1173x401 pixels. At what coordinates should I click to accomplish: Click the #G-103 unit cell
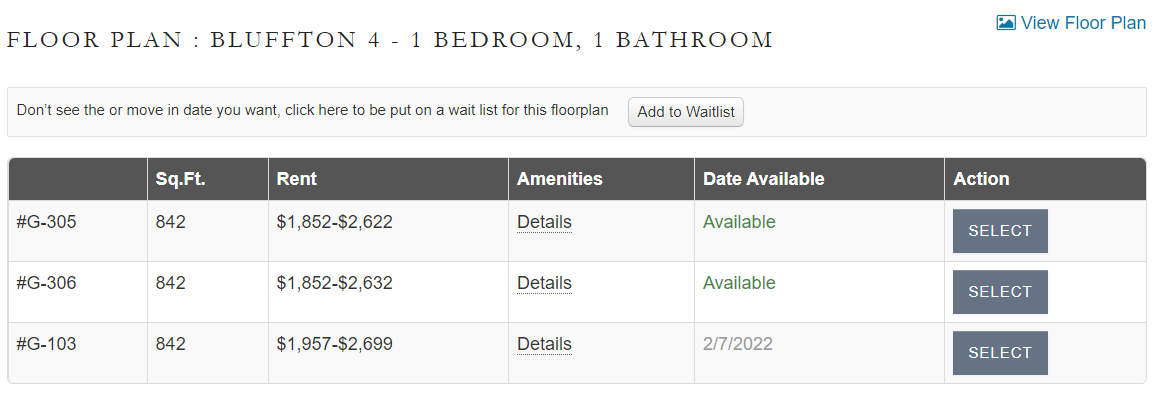point(46,344)
